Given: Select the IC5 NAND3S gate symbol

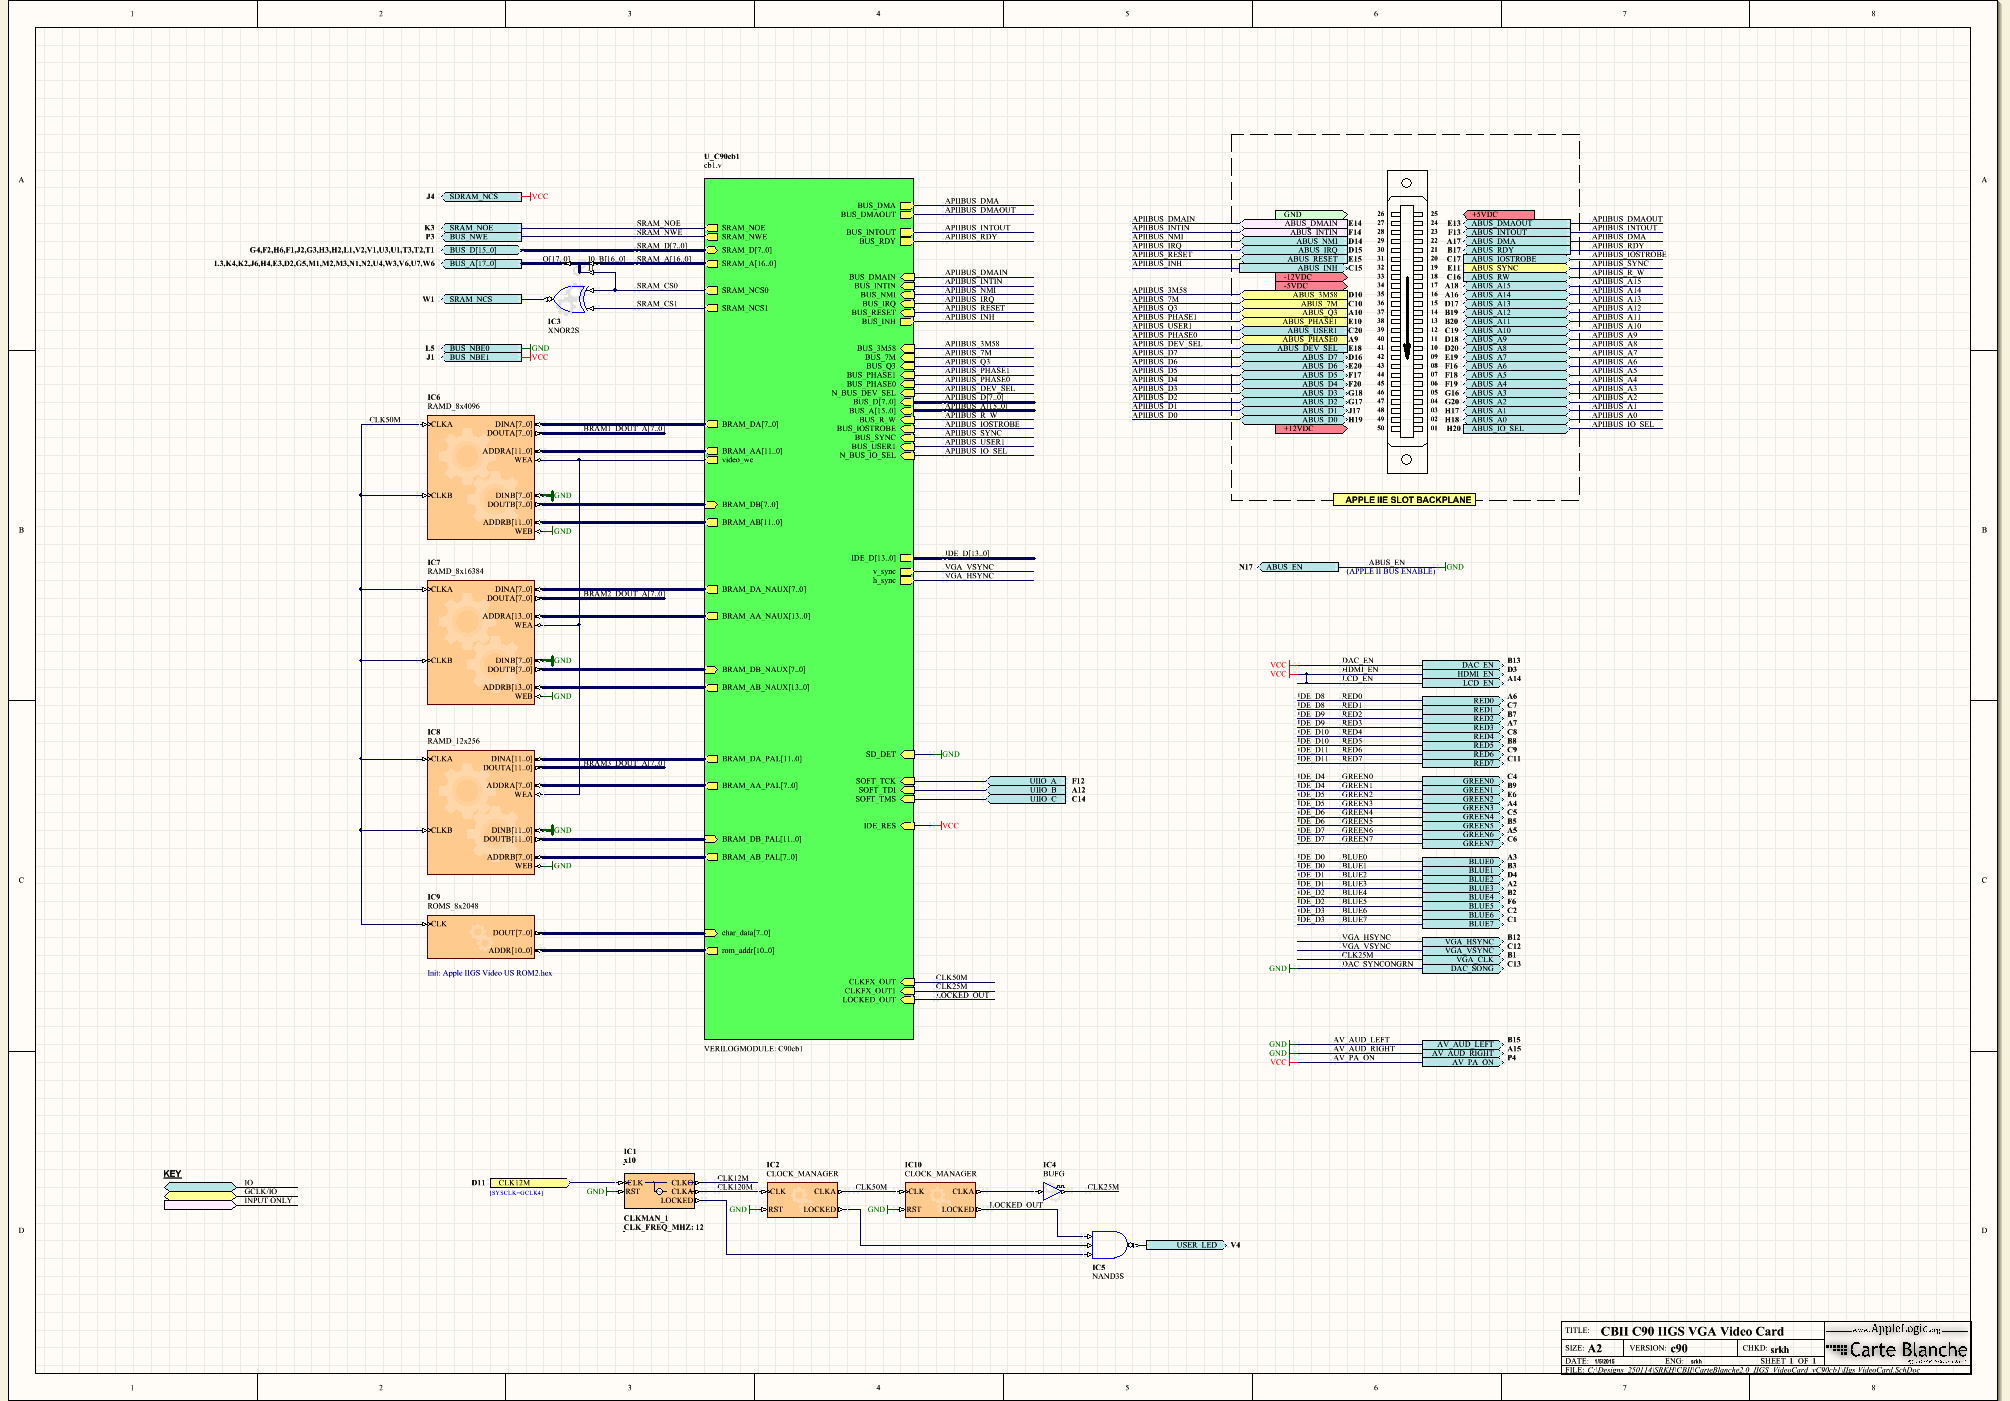Looking at the screenshot, I should pyautogui.click(x=1109, y=1245).
